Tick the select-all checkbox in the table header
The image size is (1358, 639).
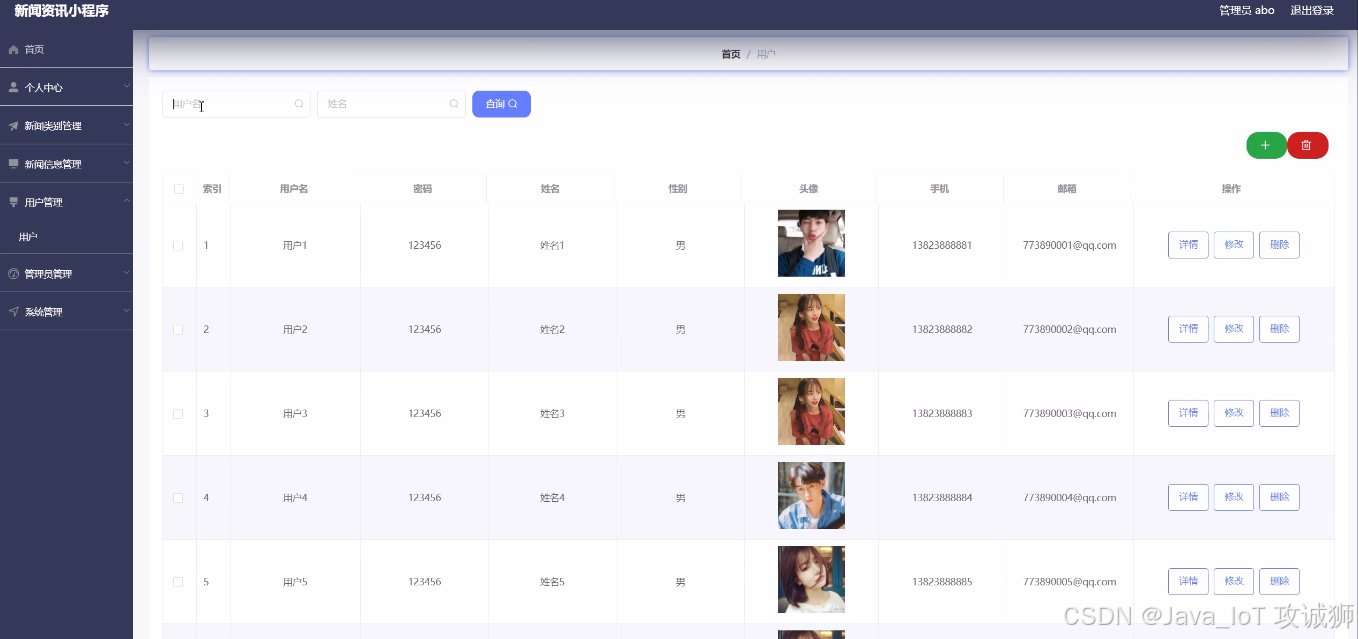pos(179,189)
